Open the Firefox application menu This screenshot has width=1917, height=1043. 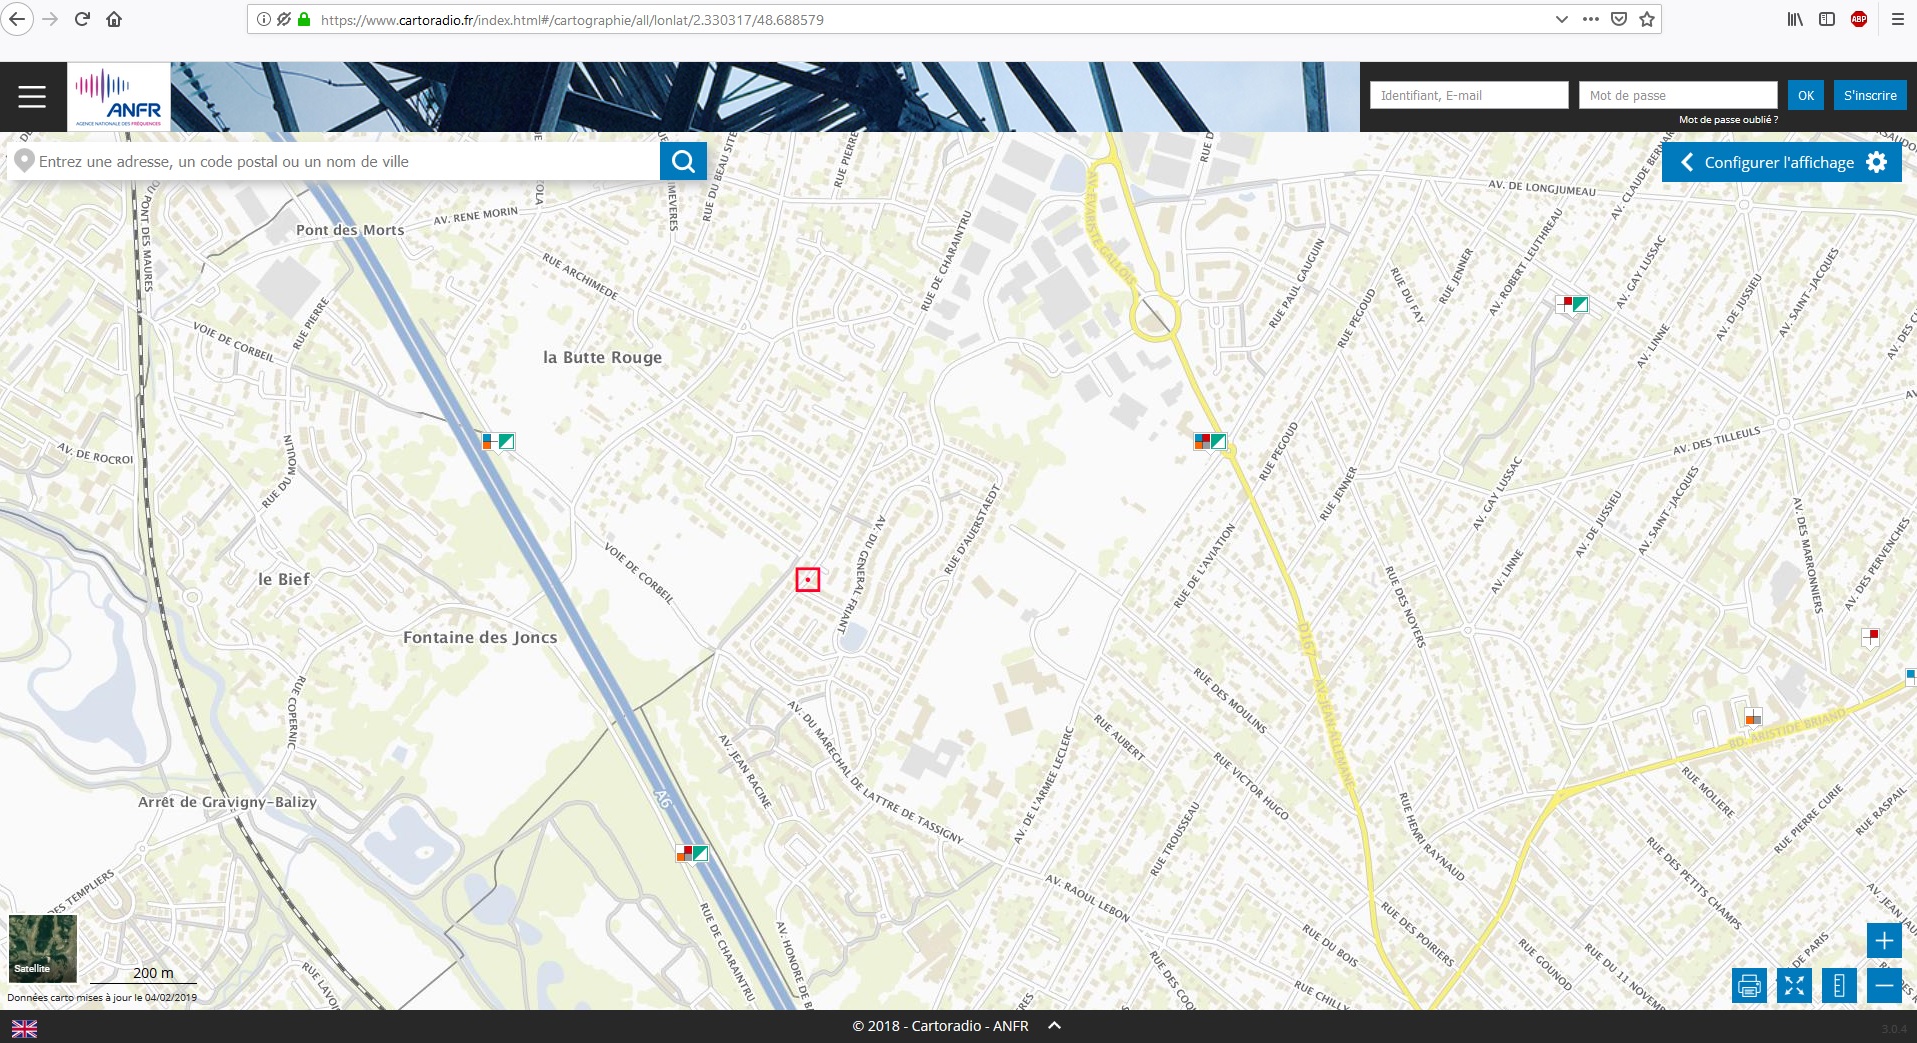(1897, 19)
